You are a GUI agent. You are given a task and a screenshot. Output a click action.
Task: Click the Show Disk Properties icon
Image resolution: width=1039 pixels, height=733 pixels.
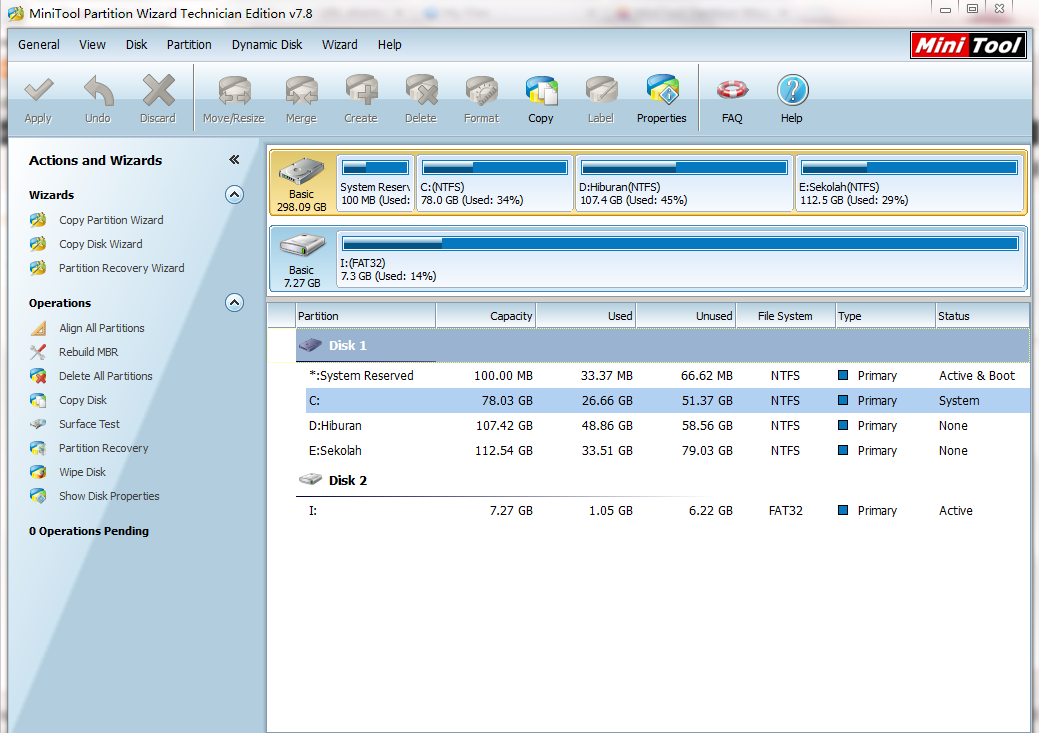pos(38,496)
